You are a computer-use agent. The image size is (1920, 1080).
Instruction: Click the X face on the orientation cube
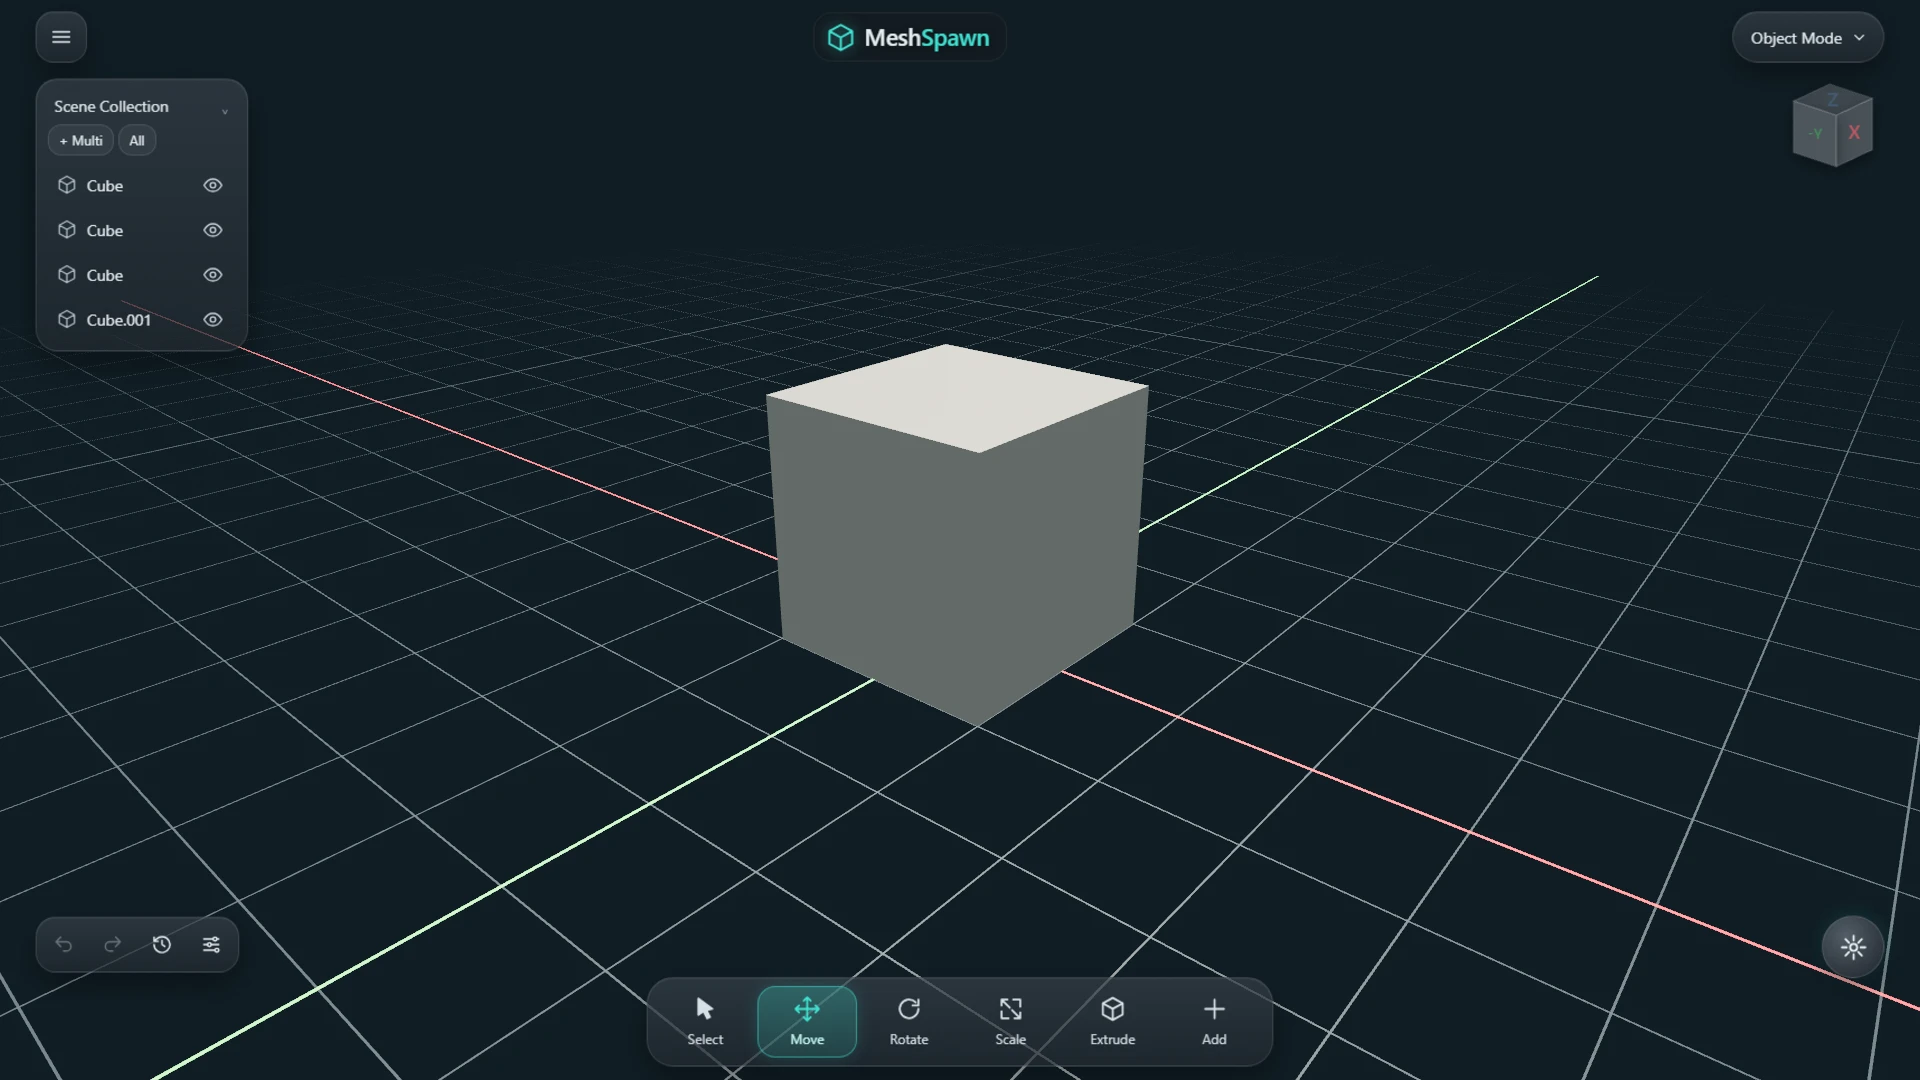click(x=1855, y=132)
